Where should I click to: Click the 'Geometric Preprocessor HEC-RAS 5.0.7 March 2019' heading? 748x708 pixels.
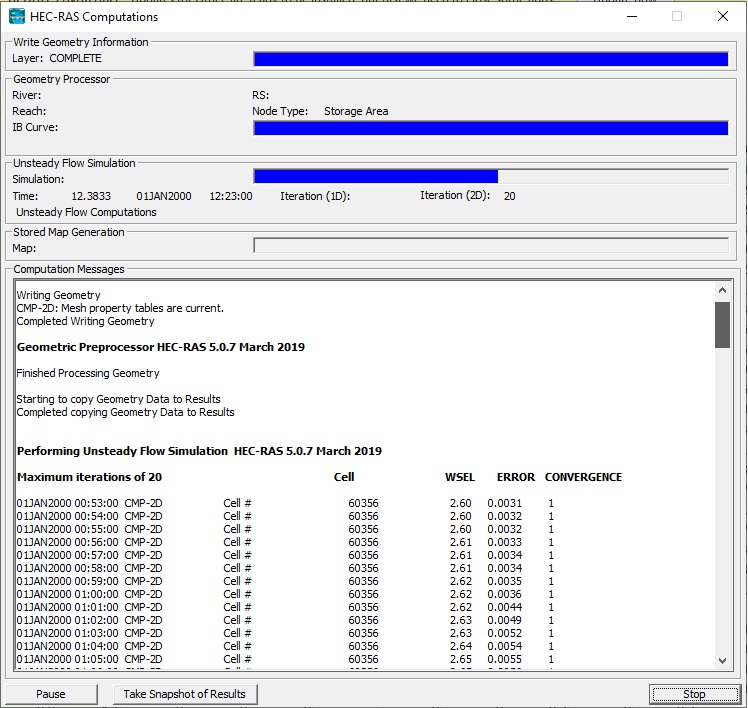[x=161, y=347]
